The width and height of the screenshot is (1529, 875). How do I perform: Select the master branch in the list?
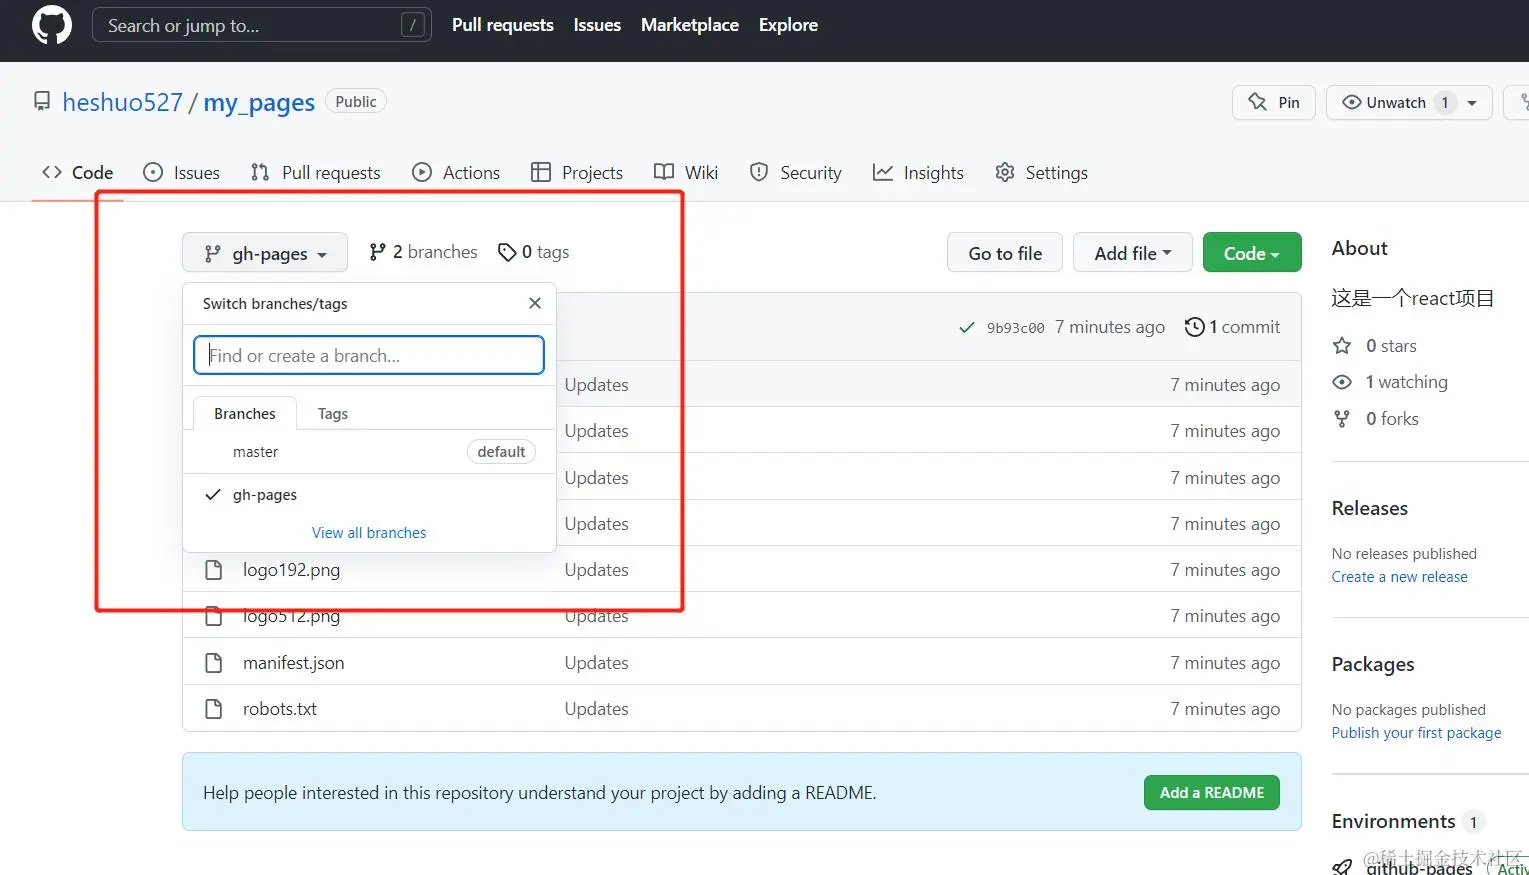(x=369, y=452)
